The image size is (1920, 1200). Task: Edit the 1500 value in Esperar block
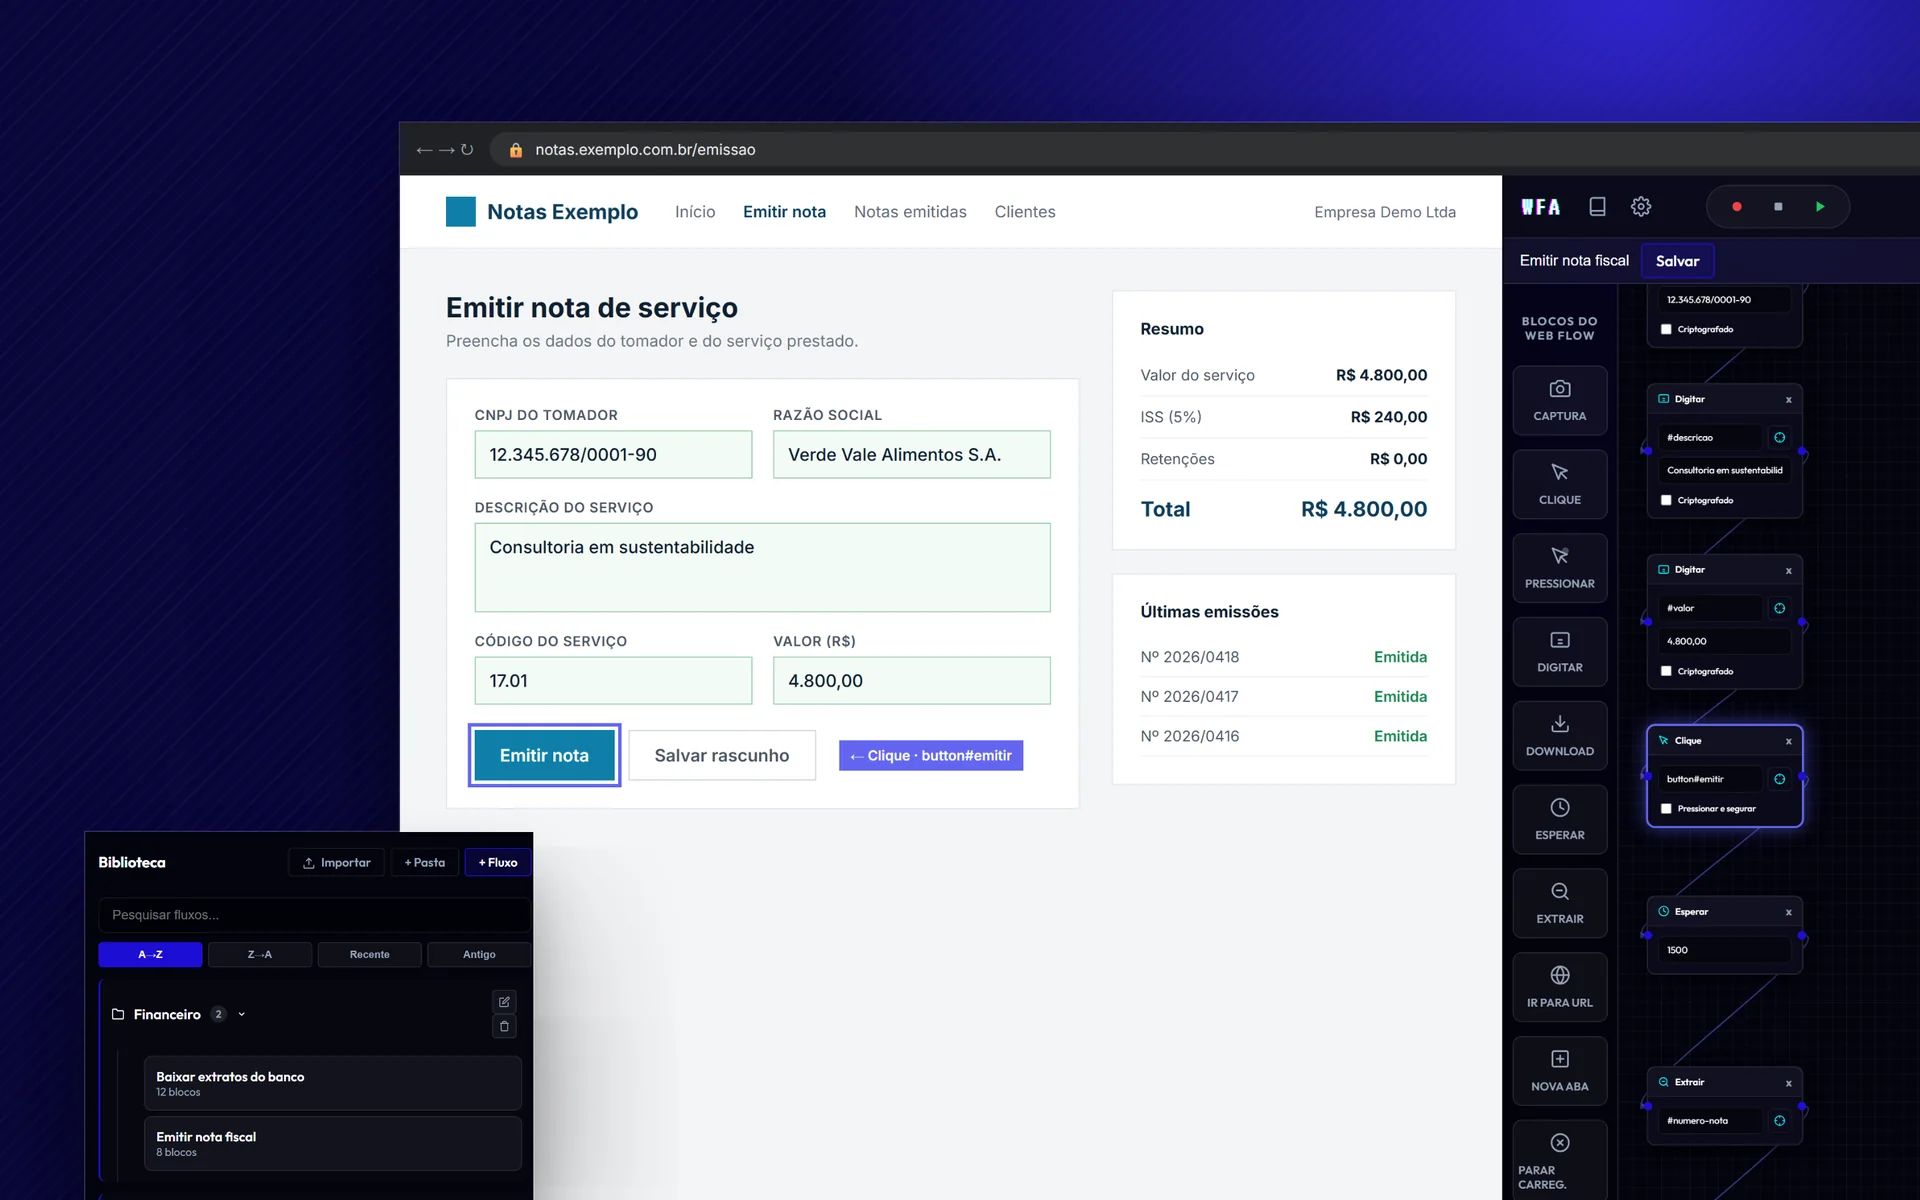point(1724,950)
